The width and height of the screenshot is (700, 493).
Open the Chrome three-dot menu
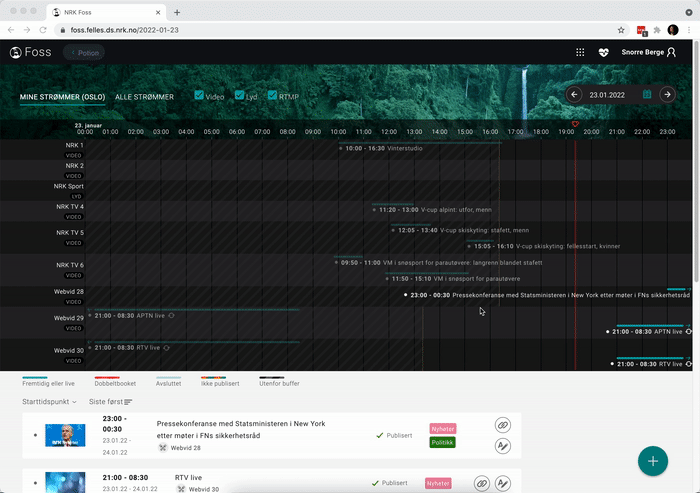[689, 30]
